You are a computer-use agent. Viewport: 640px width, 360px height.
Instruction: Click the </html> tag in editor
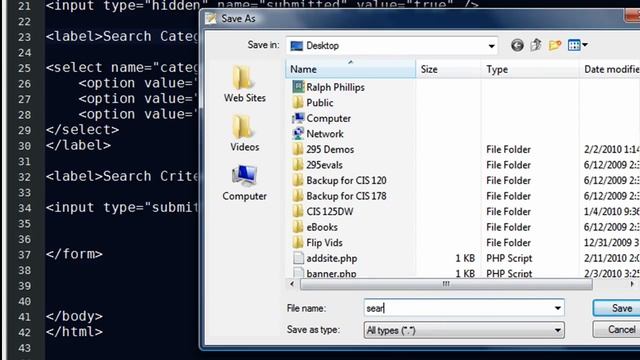pos(74,331)
